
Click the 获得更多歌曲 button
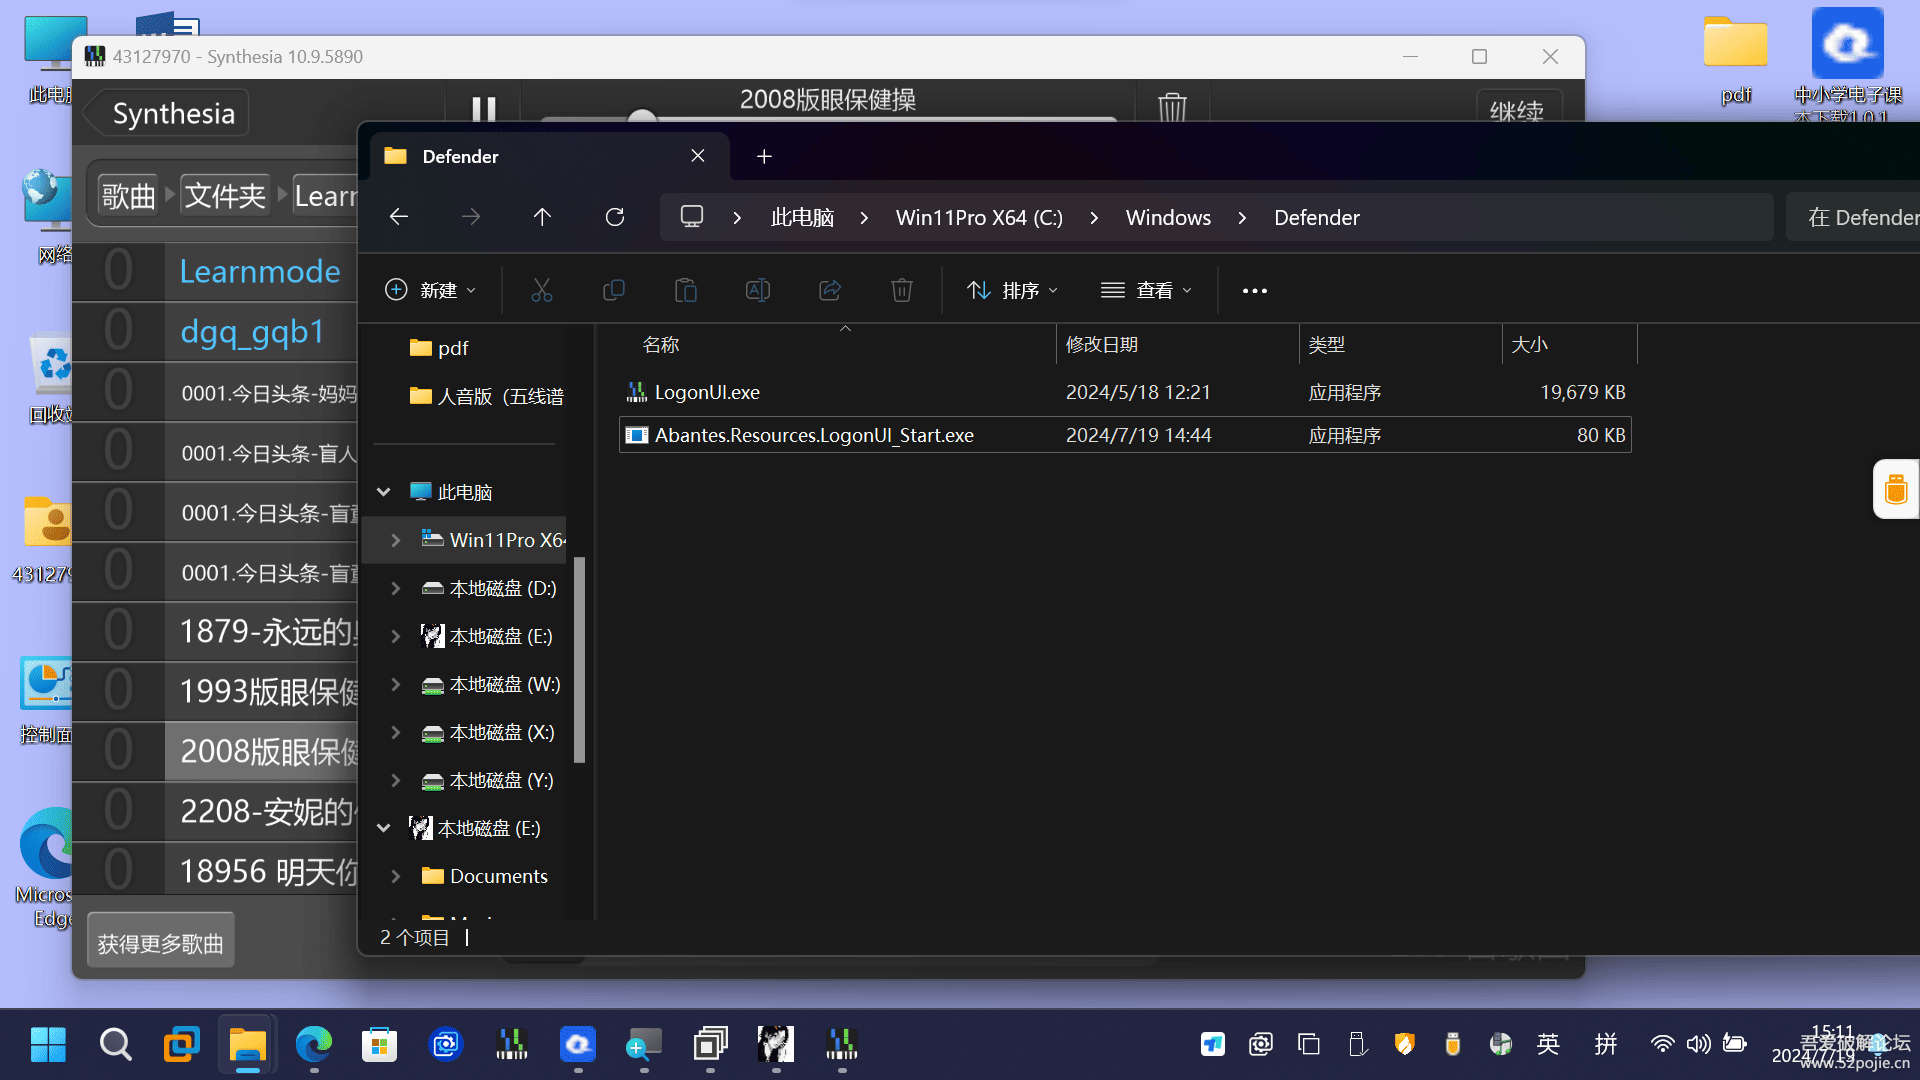click(160, 943)
